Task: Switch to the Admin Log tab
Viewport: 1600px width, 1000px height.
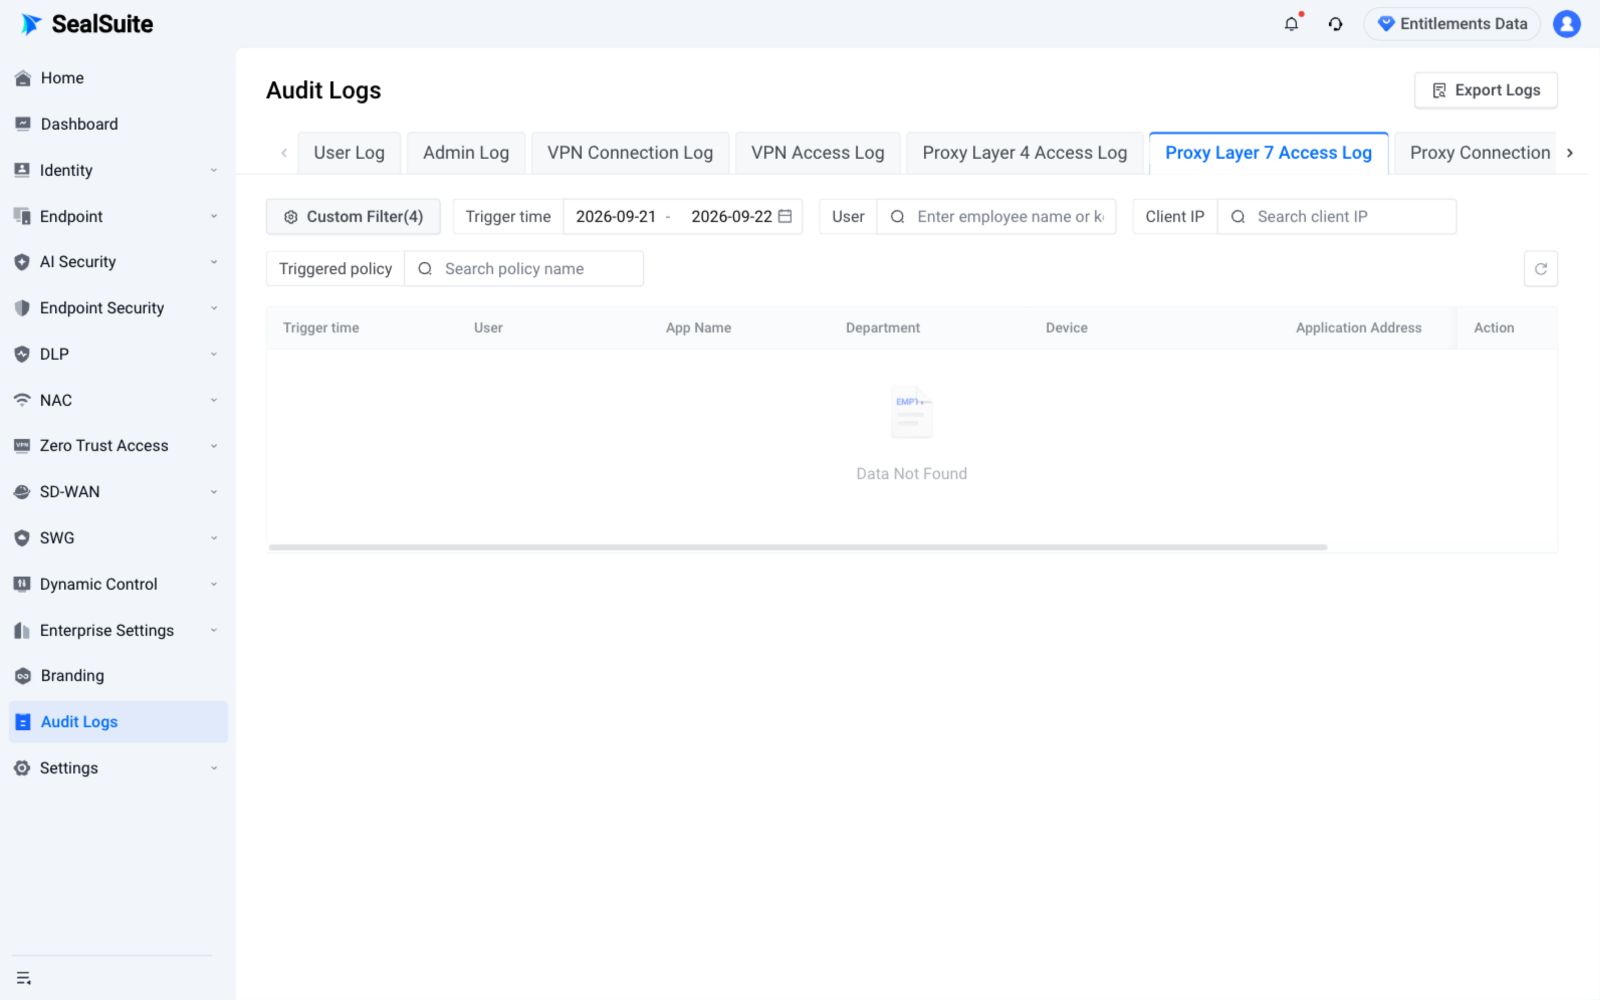Action: [x=466, y=153]
